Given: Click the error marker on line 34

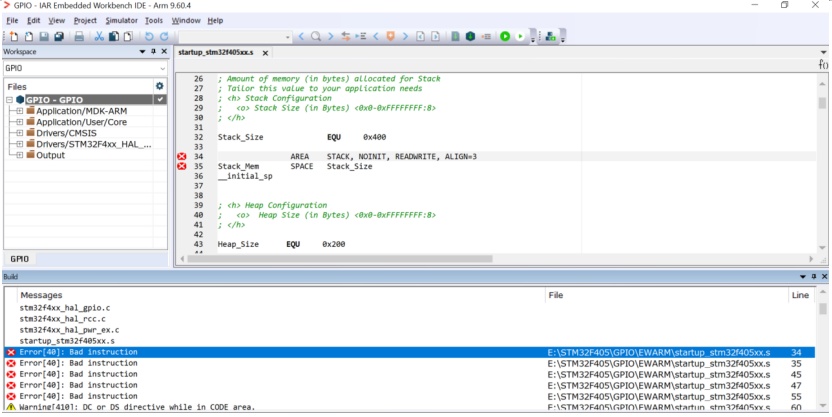Looking at the screenshot, I should pyautogui.click(x=182, y=157).
